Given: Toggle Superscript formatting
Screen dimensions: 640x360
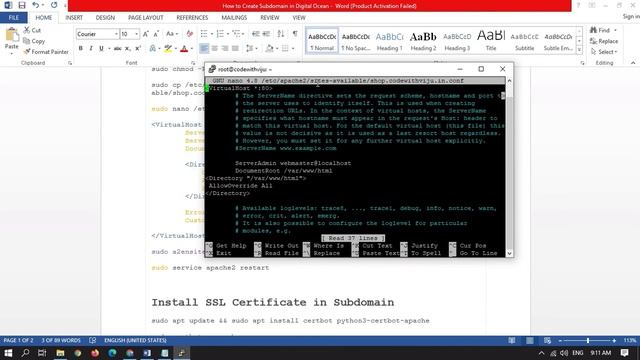Looking at the screenshot, I should pos(138,49).
